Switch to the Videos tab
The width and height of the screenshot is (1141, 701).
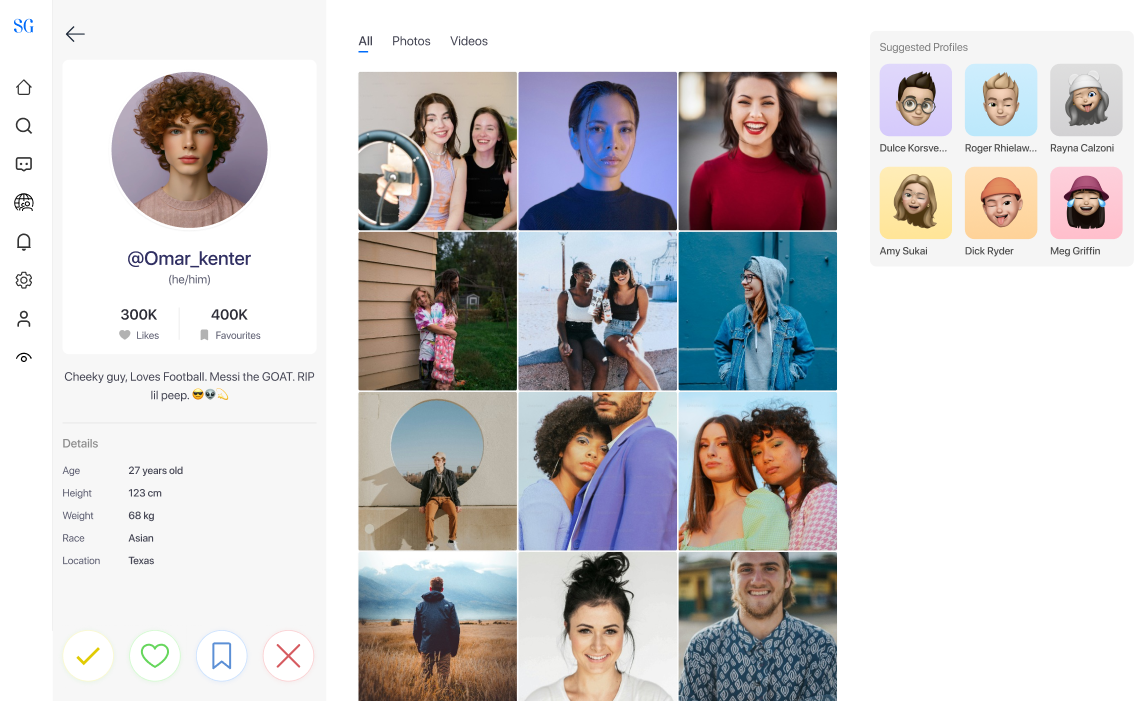pyautogui.click(x=469, y=41)
